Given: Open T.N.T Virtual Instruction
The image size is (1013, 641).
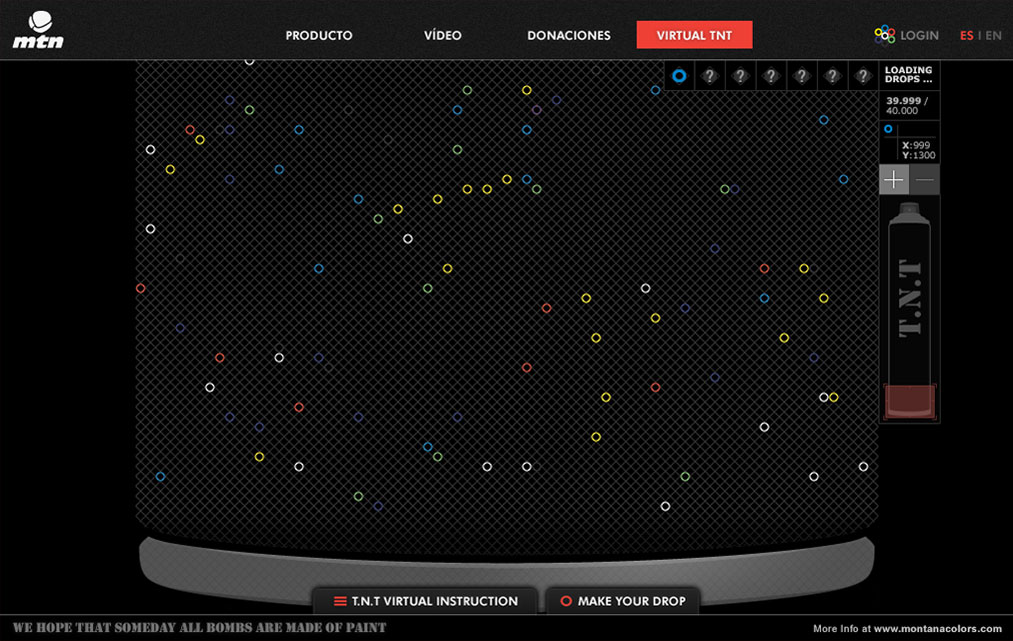Looking at the screenshot, I should pos(425,601).
